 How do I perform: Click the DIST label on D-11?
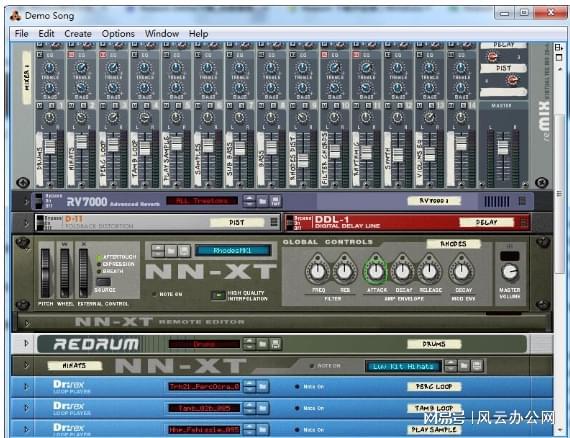click(237, 222)
